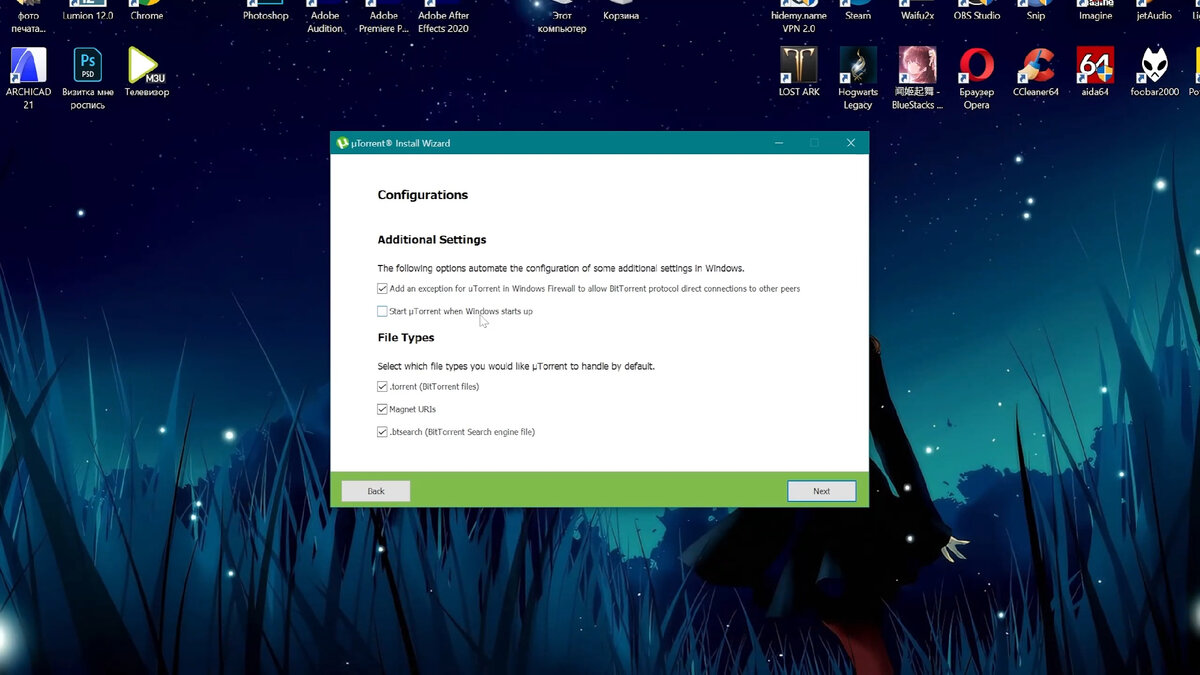
Task: Open the Визитка мне роспись PSD file
Action: point(88,76)
